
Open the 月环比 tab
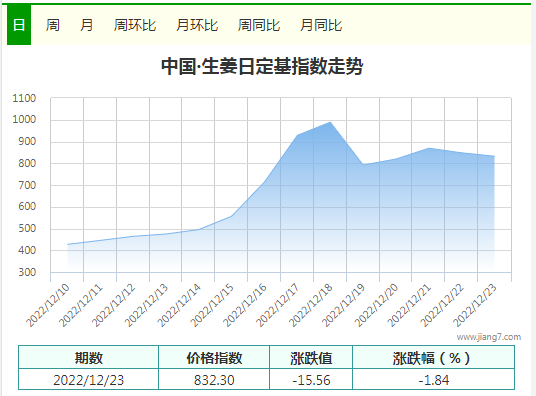[197, 25]
